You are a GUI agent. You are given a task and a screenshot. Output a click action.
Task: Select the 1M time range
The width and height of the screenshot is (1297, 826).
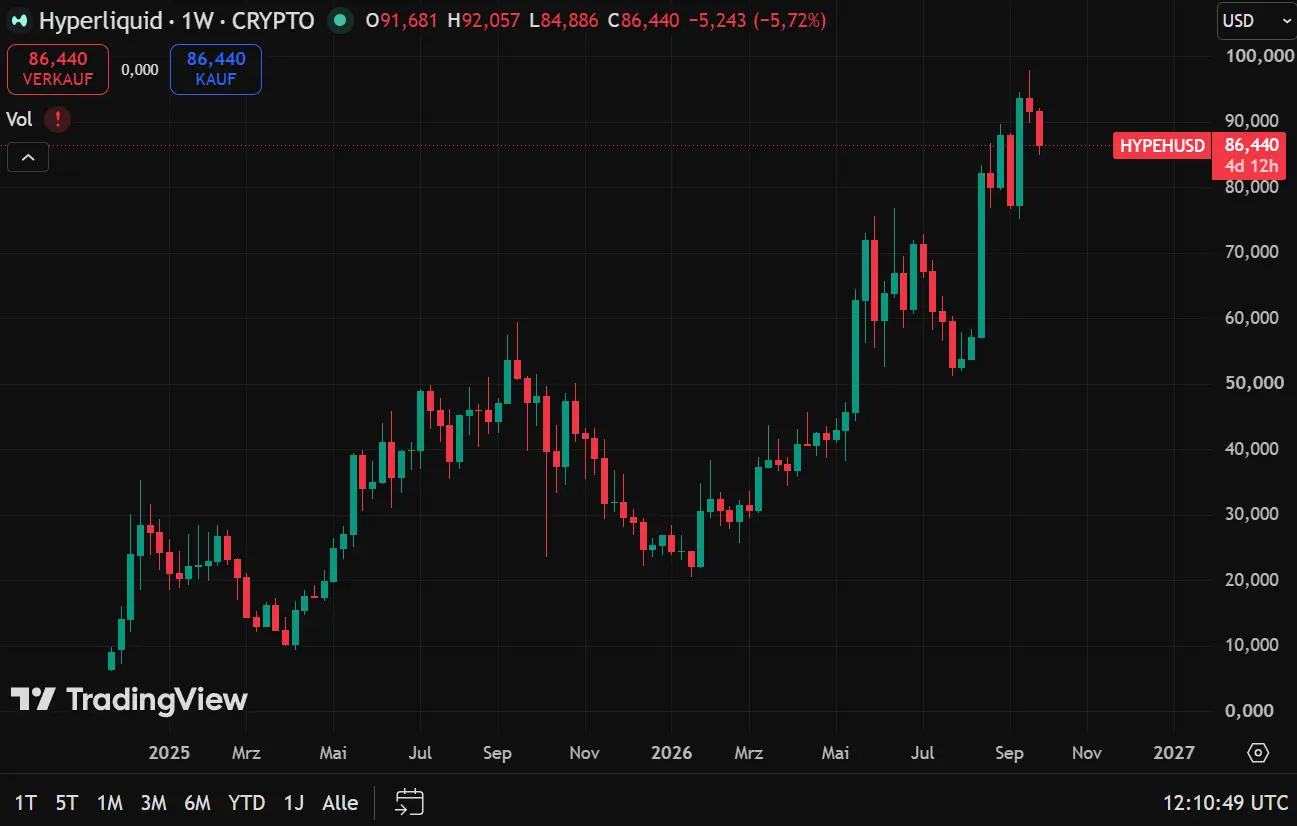[110, 802]
